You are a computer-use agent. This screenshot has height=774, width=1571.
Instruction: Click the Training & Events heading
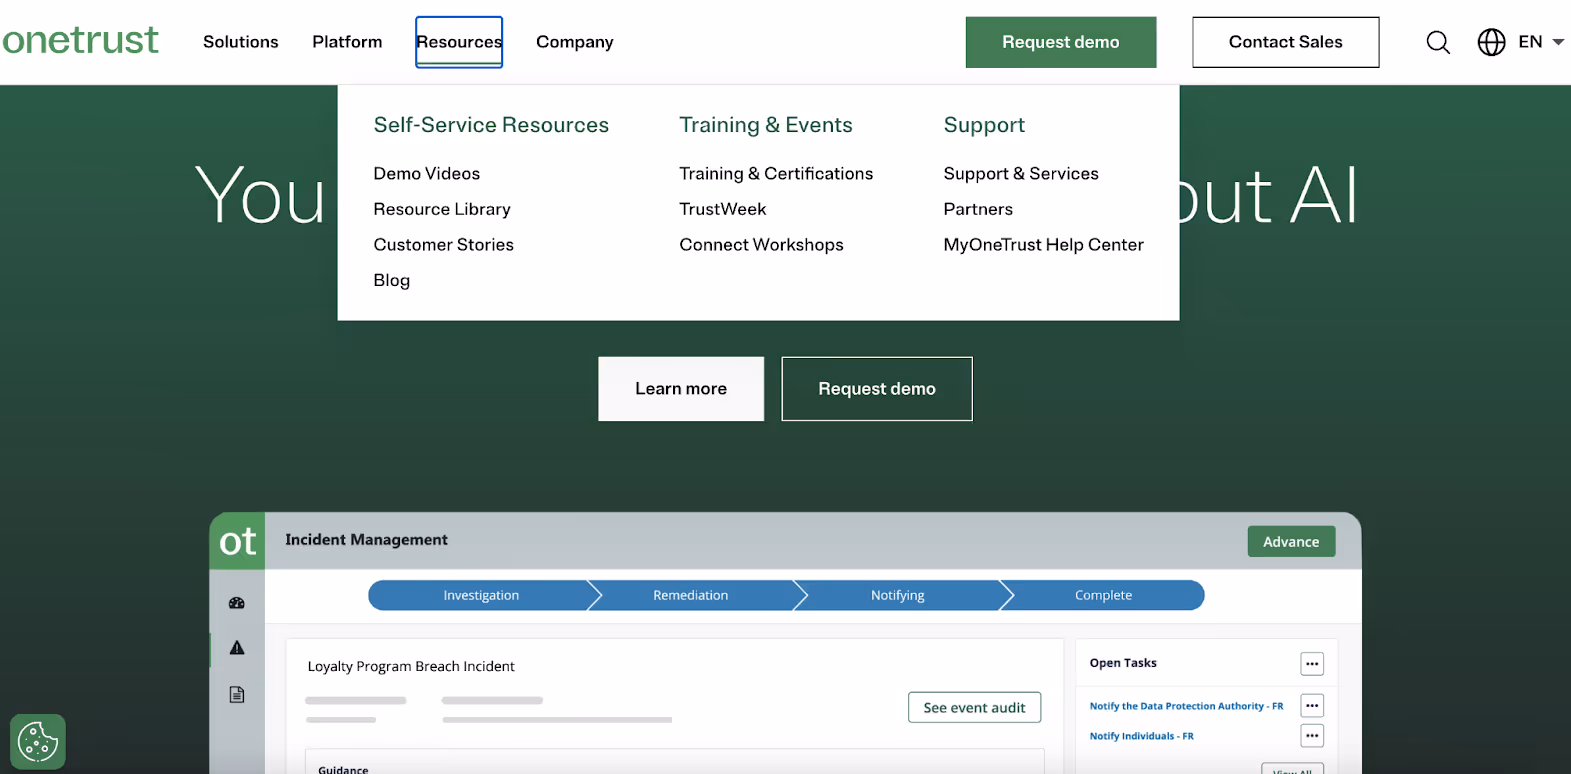pos(766,125)
